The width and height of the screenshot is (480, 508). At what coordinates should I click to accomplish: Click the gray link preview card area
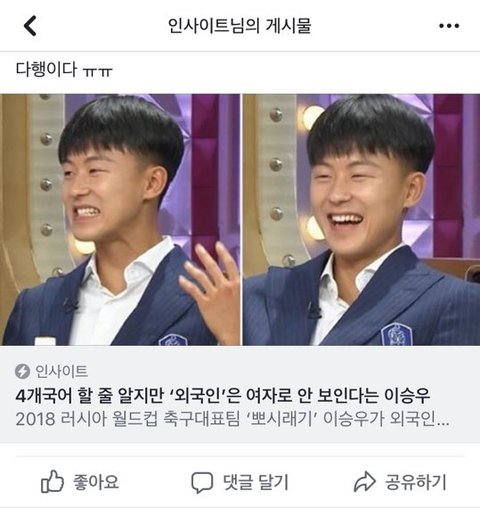click(240, 394)
